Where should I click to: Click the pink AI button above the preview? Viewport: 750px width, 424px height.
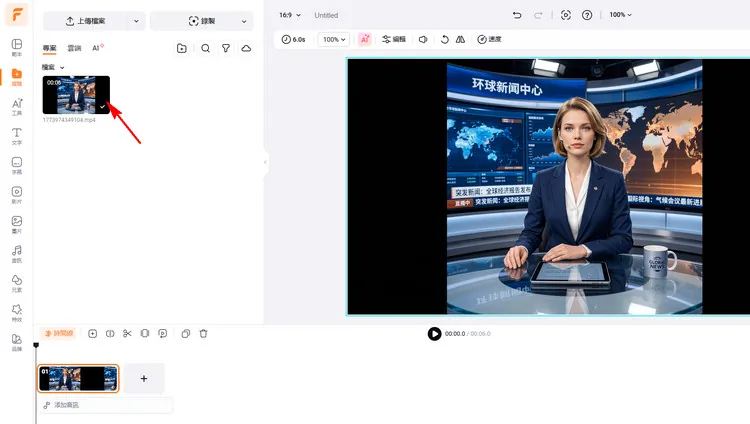click(364, 39)
